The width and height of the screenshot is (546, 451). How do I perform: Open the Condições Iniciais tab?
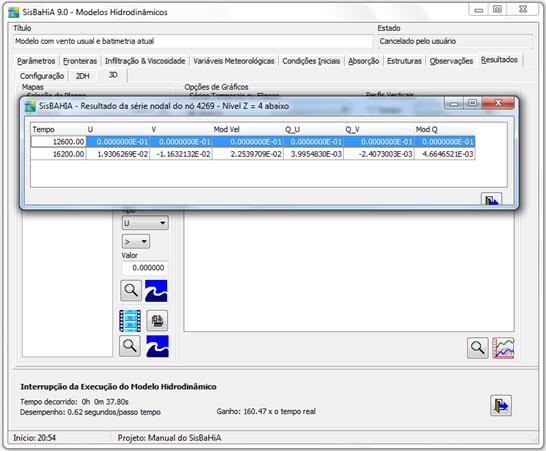311,61
